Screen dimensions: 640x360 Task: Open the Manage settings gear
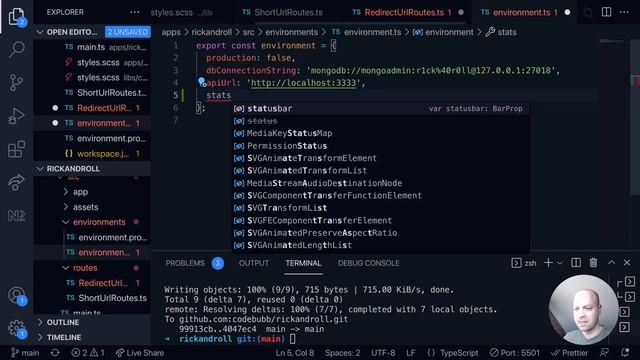coord(16,329)
